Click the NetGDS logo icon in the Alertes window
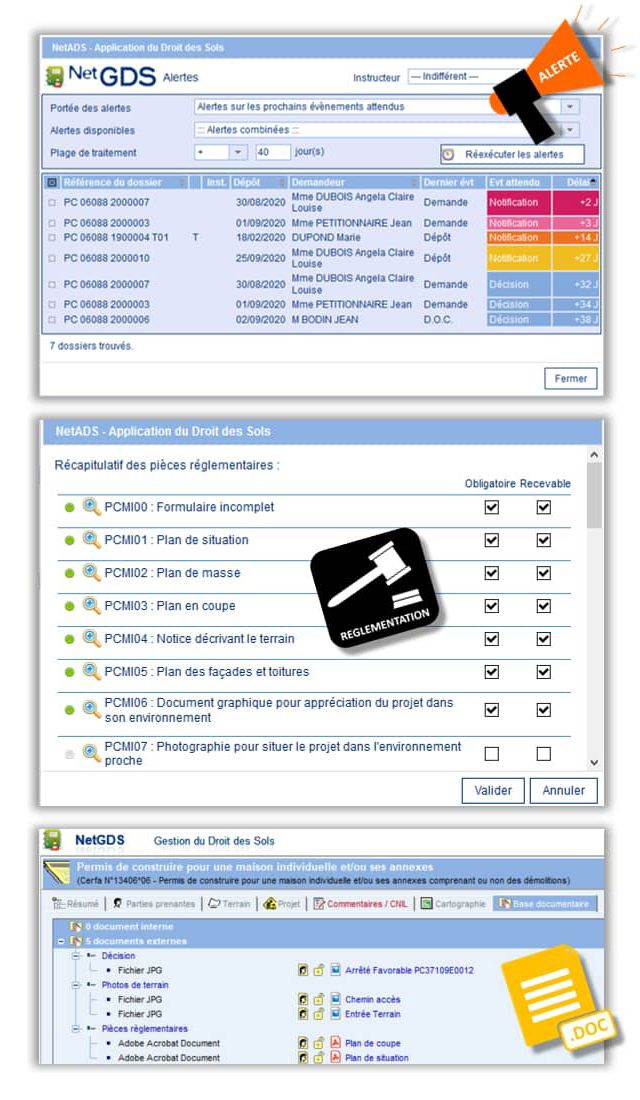 click(x=54, y=76)
